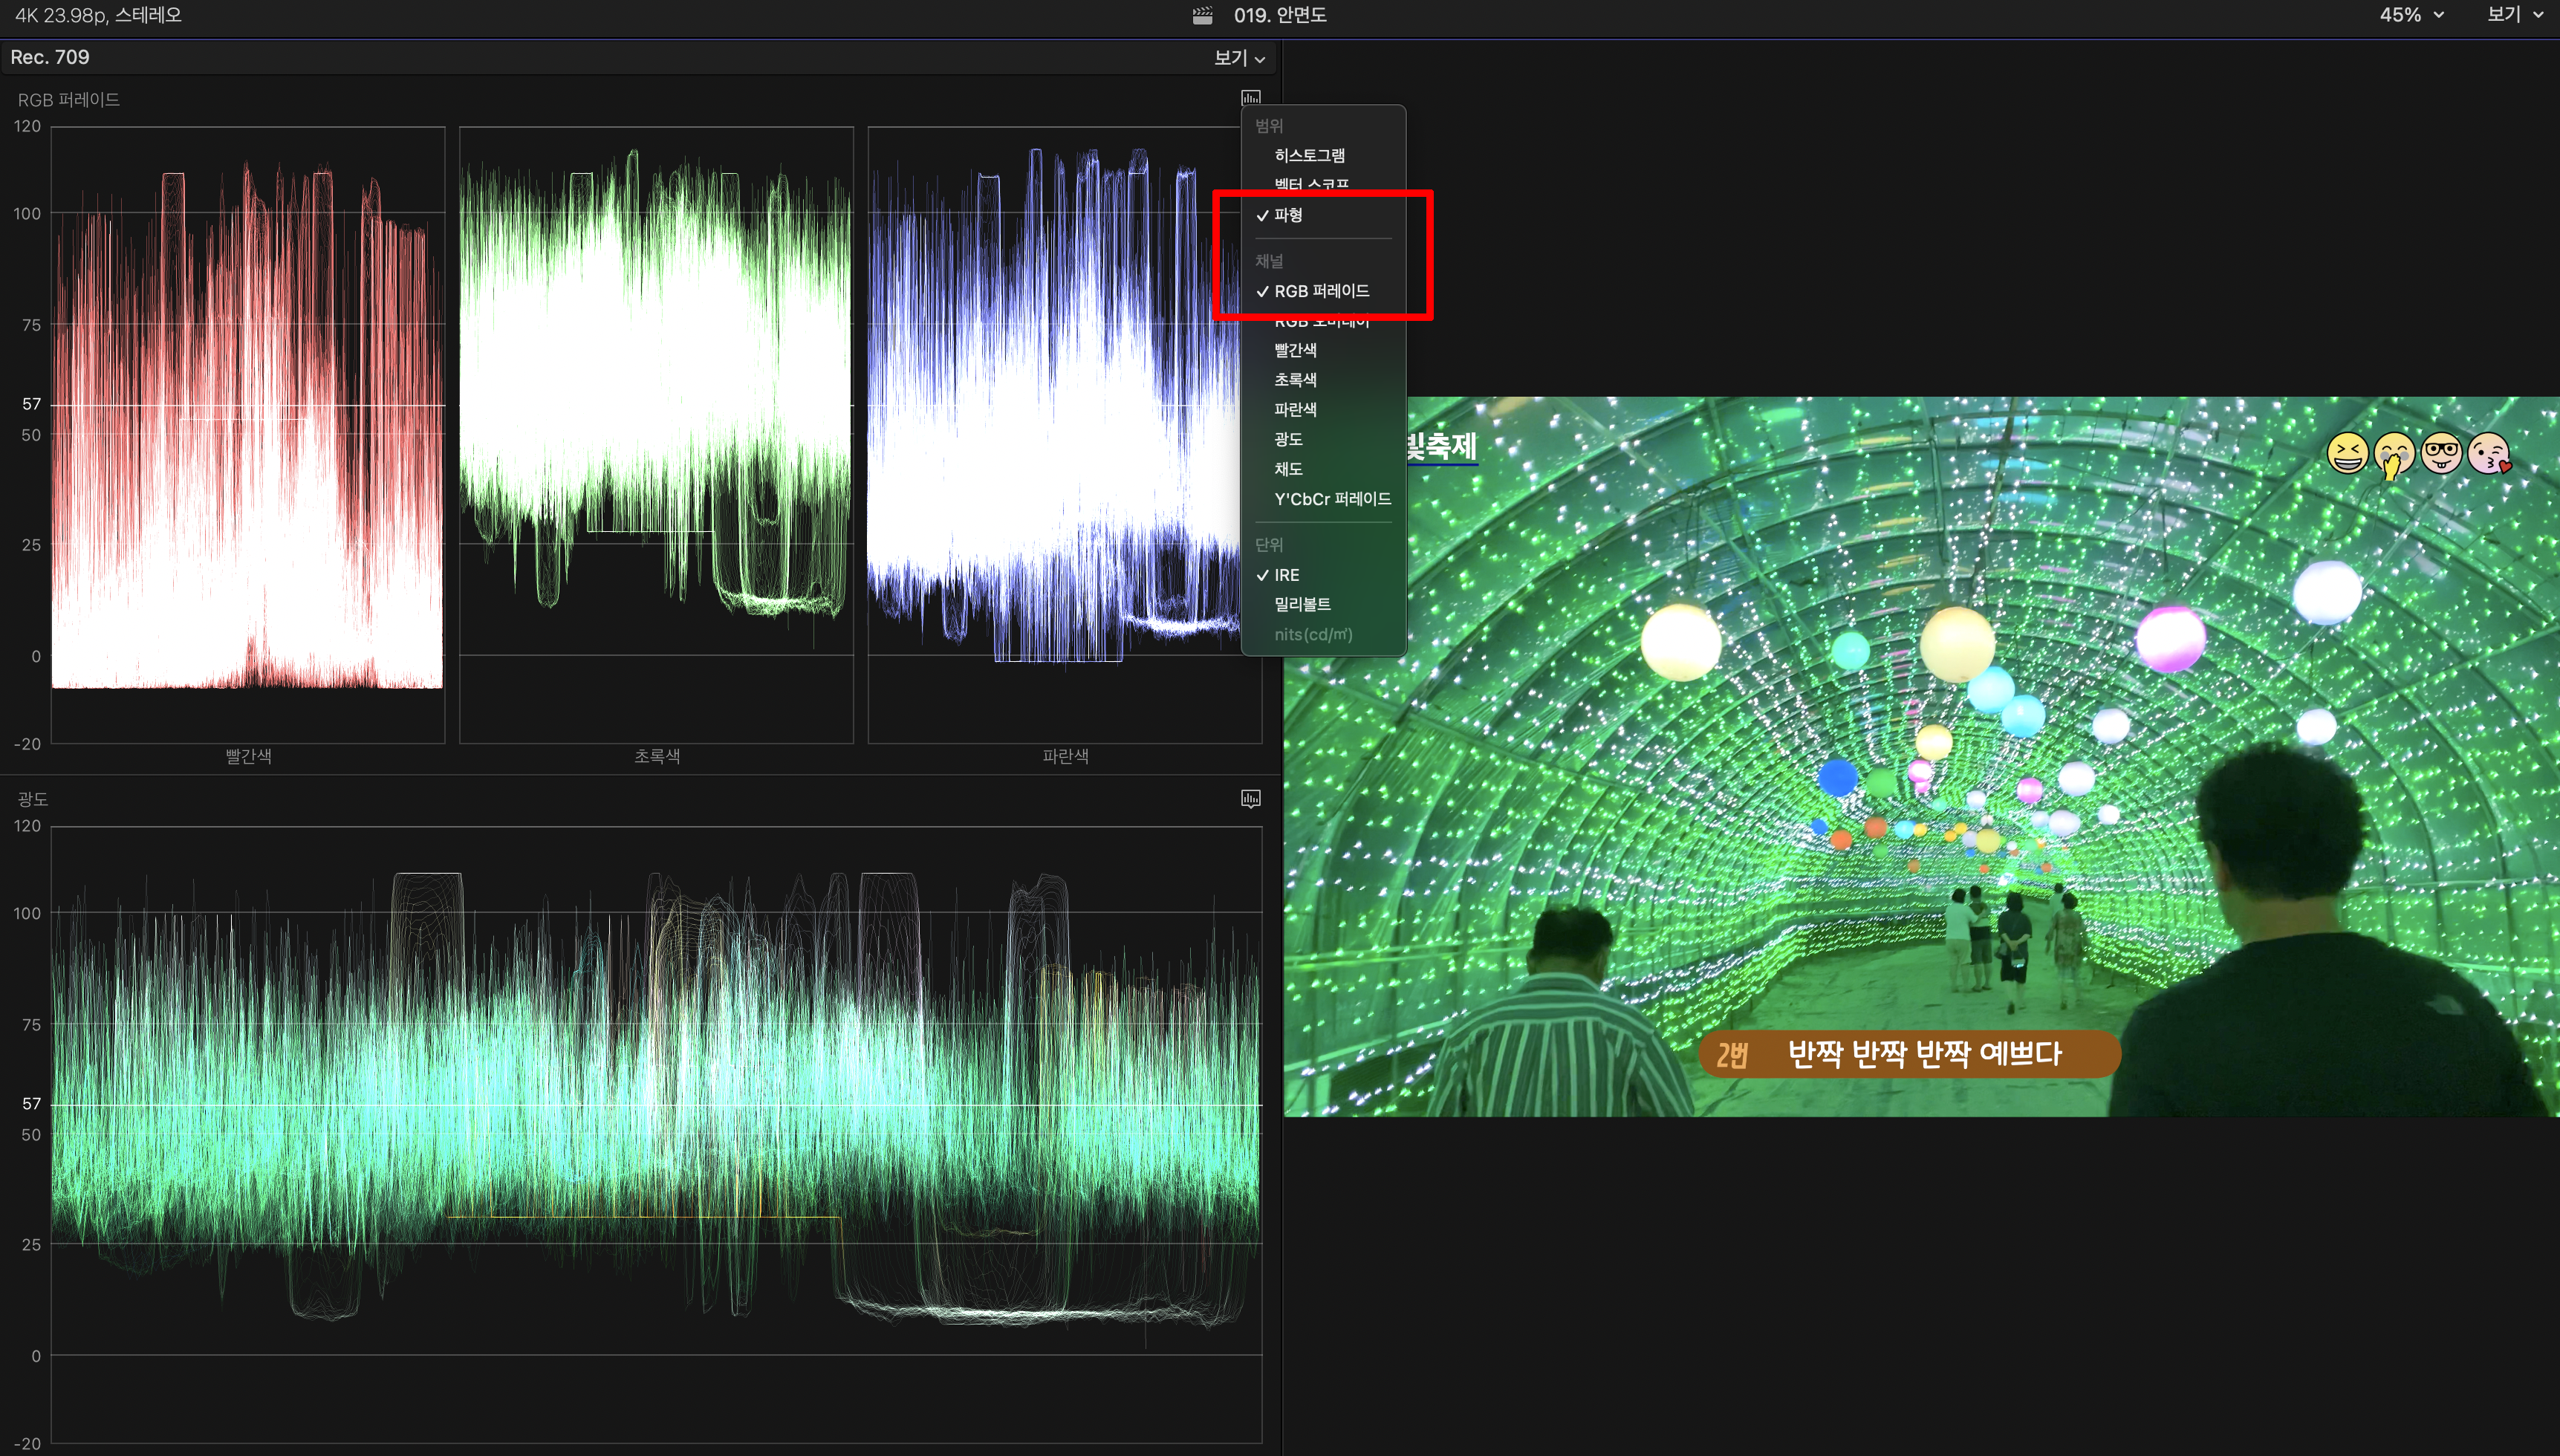
Task: Click the 광도 scope settings icon
Action: (1250, 798)
